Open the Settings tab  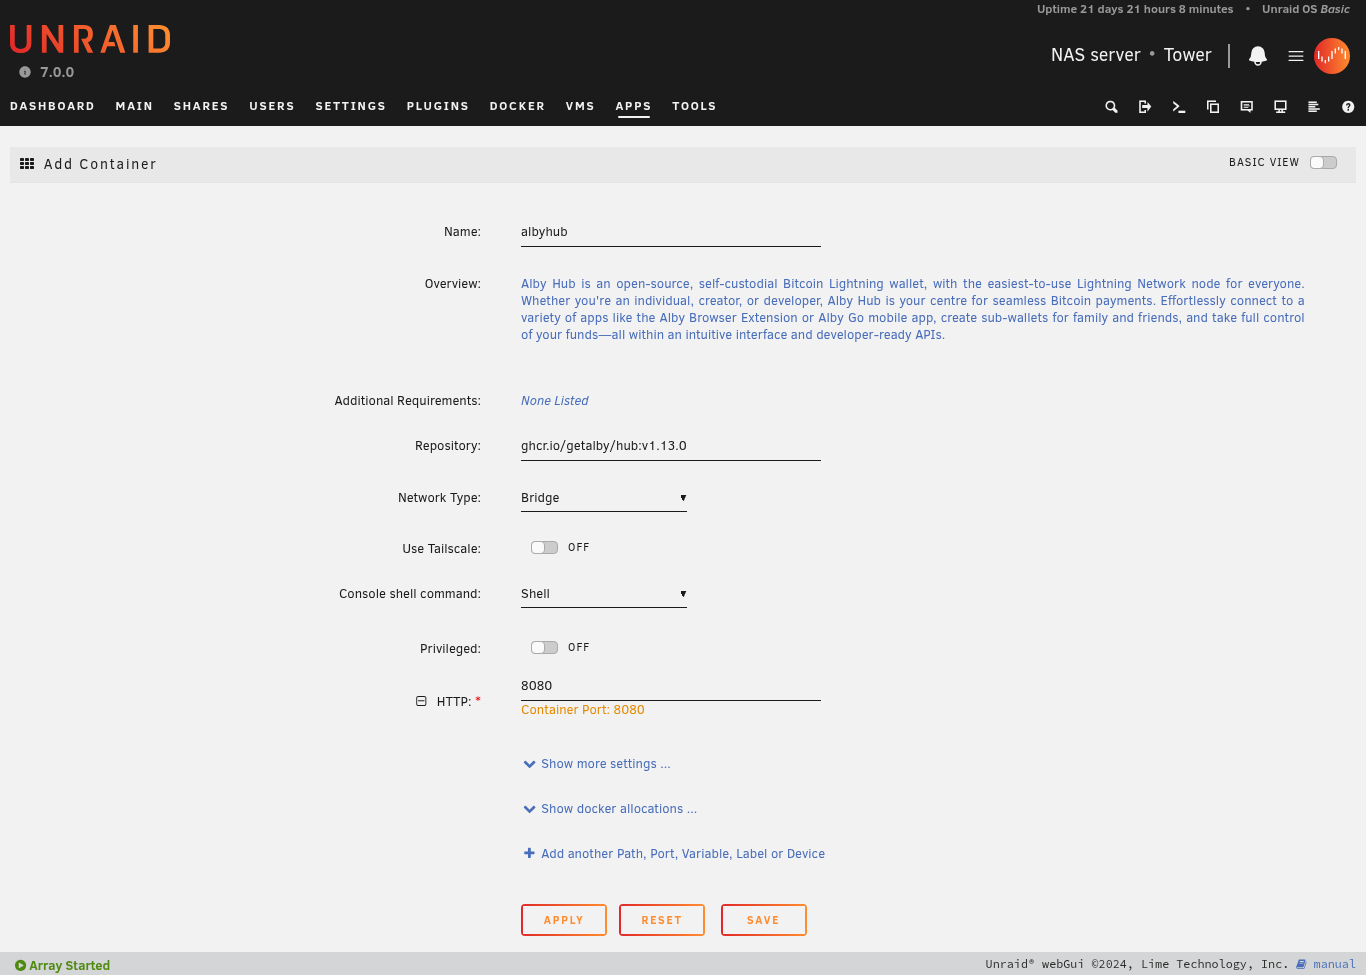(x=350, y=106)
